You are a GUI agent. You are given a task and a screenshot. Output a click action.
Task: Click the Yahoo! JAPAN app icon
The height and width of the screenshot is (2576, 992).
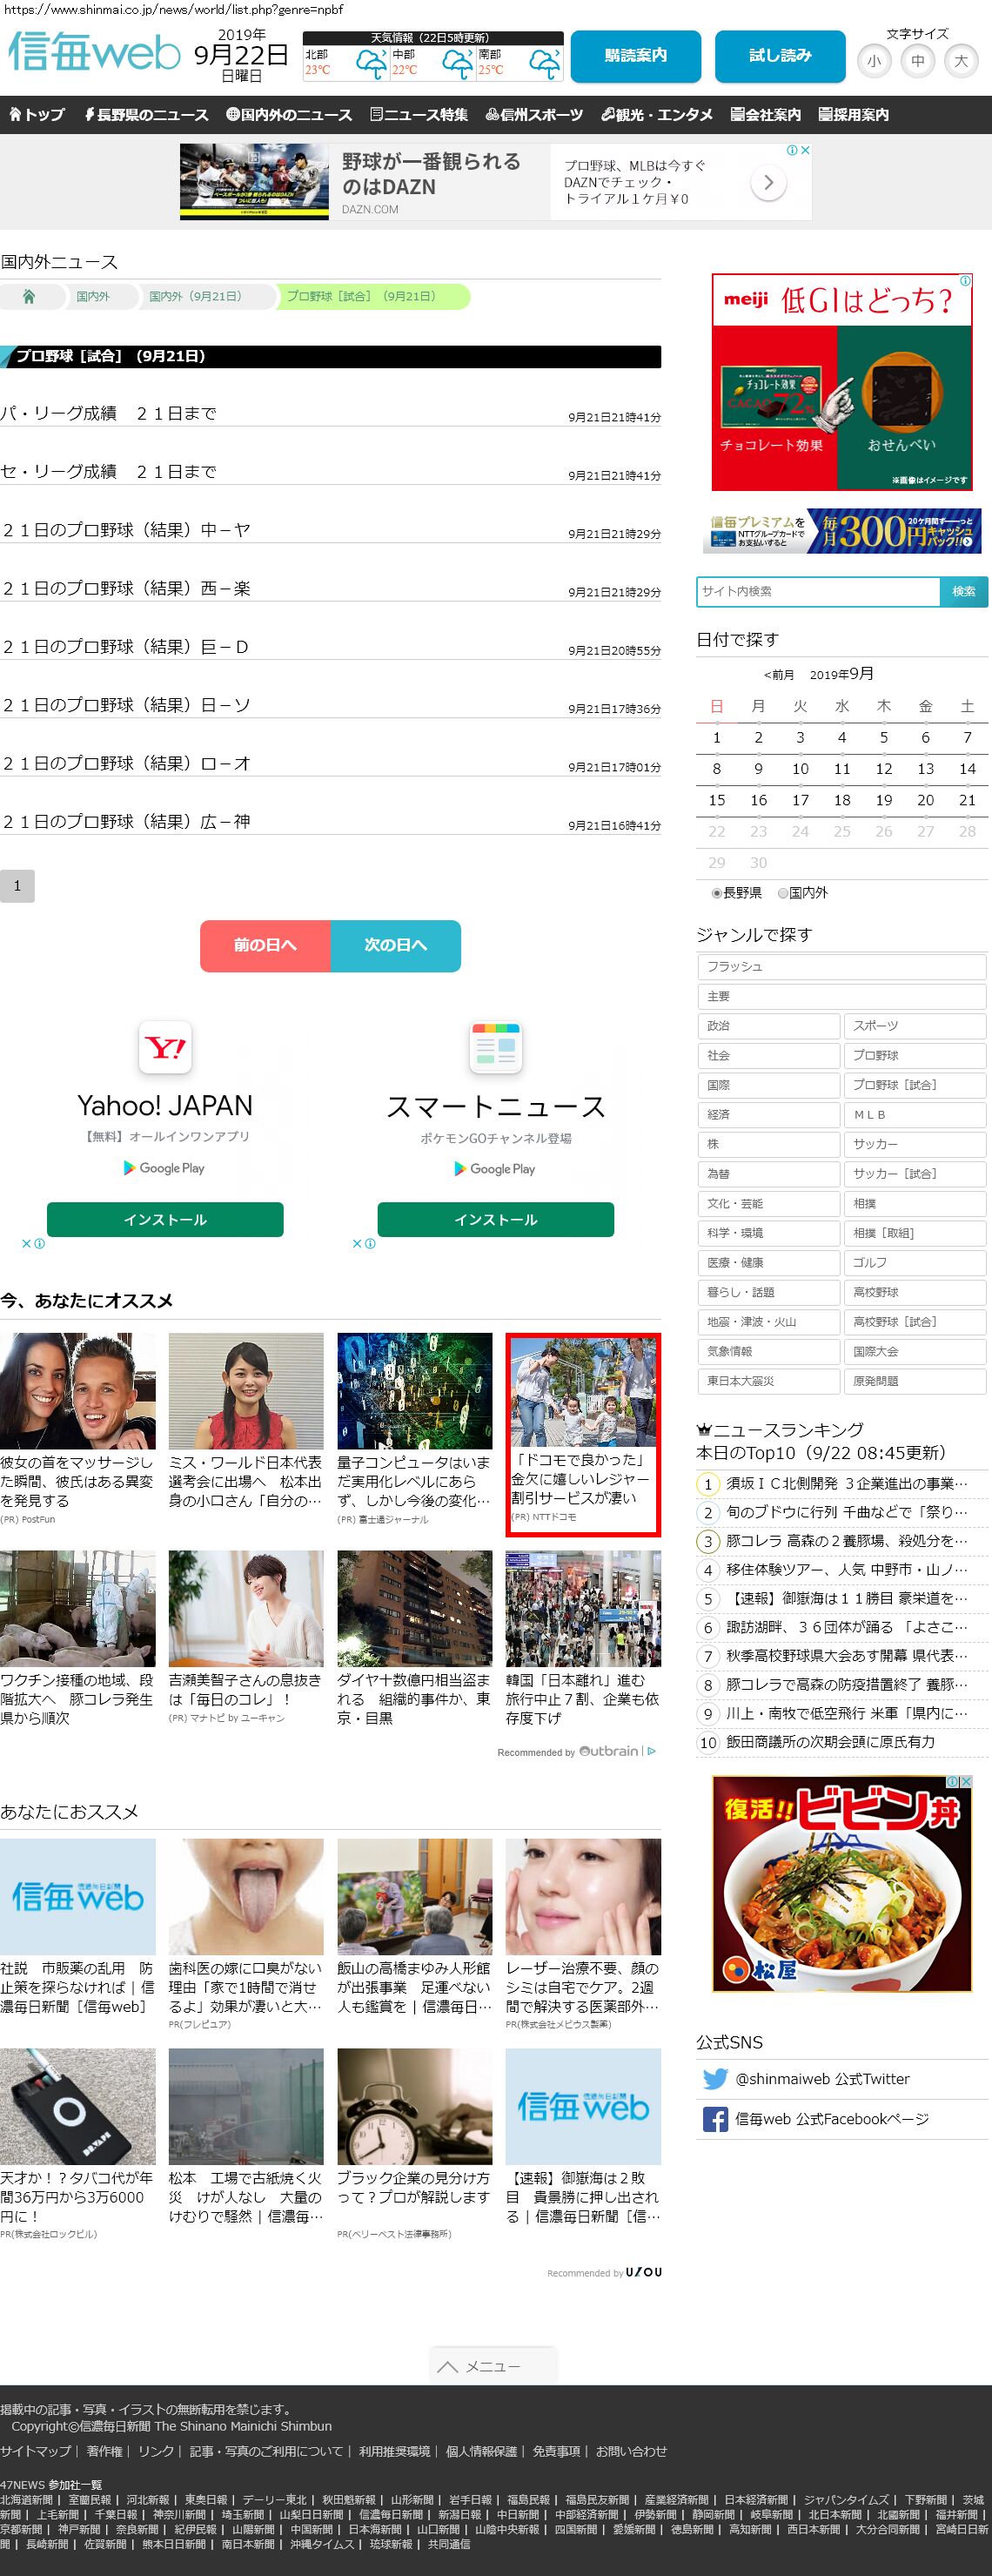[165, 1047]
